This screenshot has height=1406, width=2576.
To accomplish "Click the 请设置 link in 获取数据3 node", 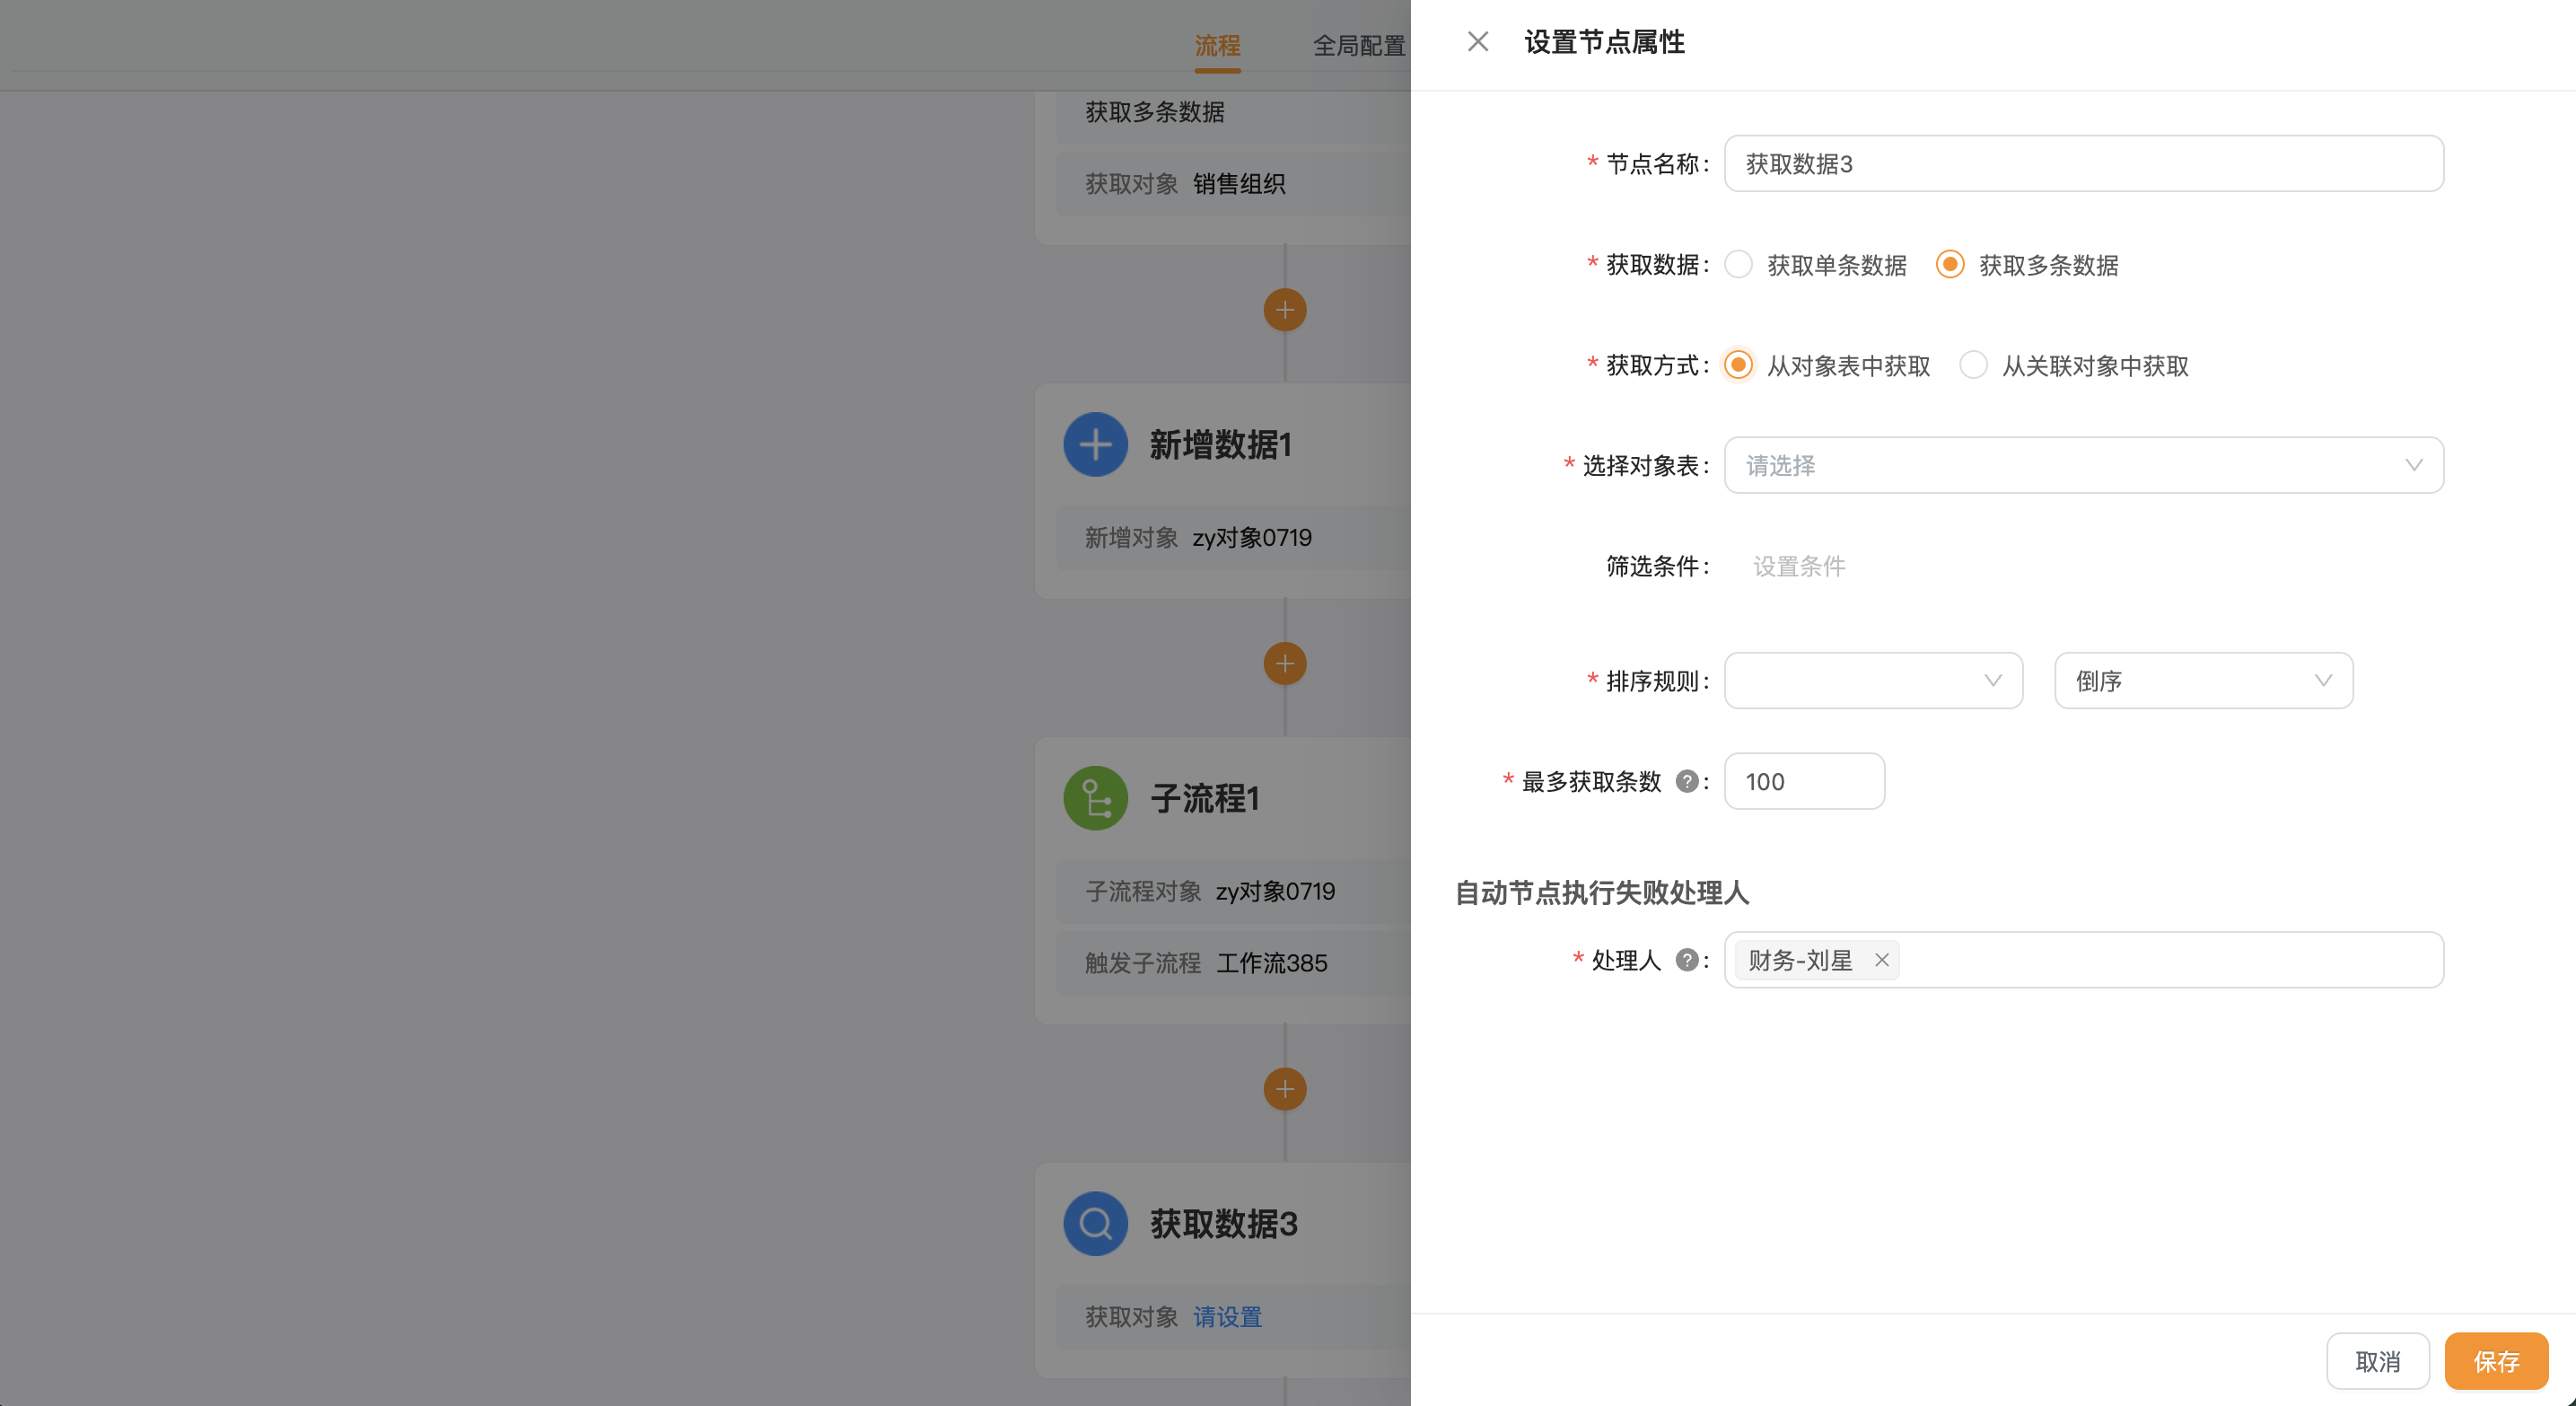I will (x=1227, y=1317).
